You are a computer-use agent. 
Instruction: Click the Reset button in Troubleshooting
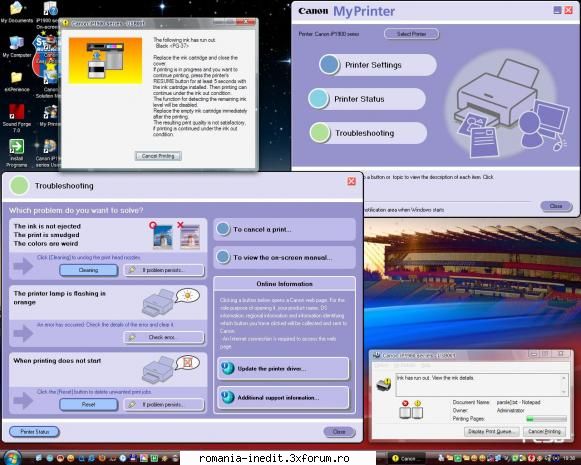(x=89, y=404)
